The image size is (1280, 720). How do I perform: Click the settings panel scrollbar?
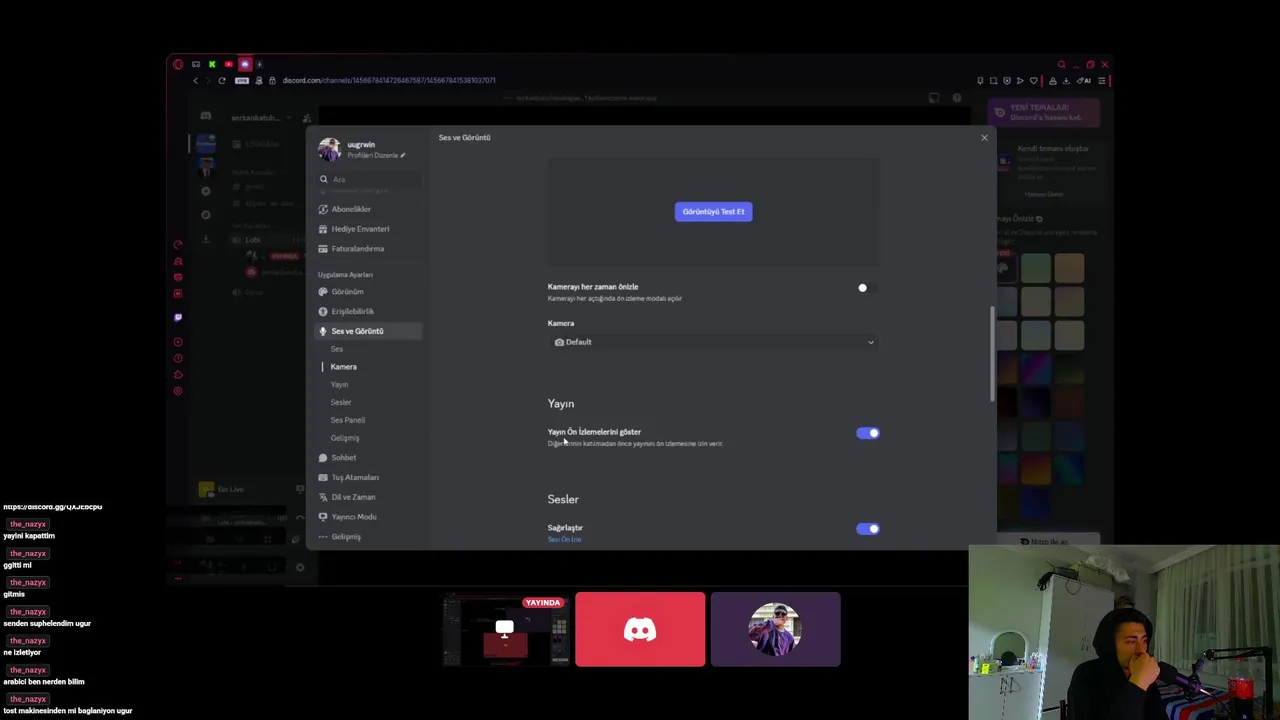tap(992, 353)
